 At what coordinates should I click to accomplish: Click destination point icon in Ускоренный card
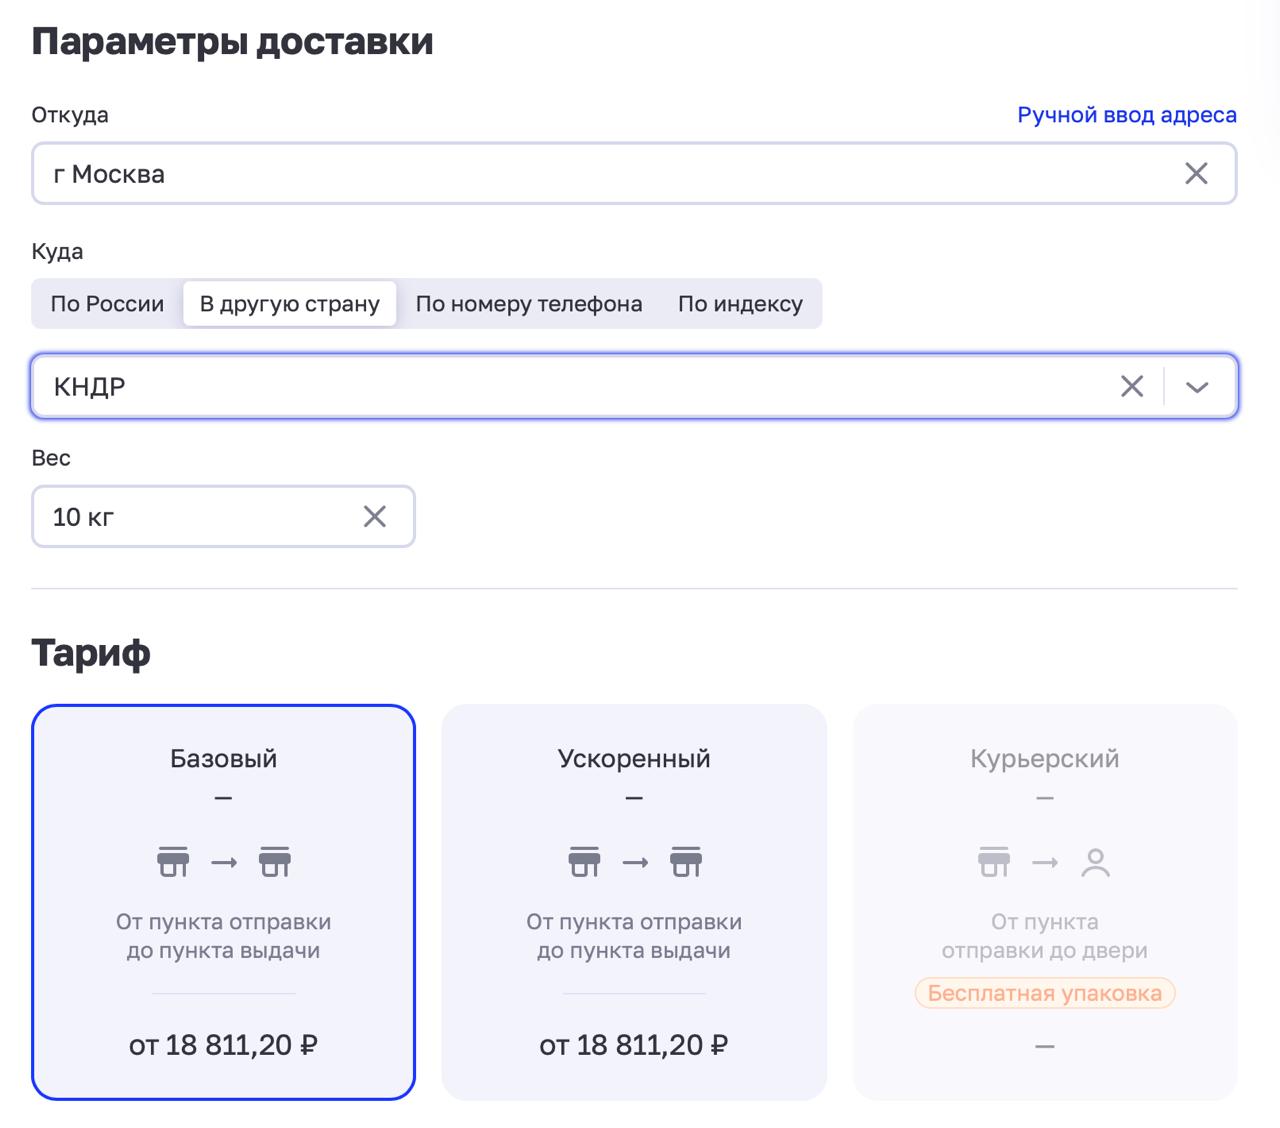click(x=686, y=862)
